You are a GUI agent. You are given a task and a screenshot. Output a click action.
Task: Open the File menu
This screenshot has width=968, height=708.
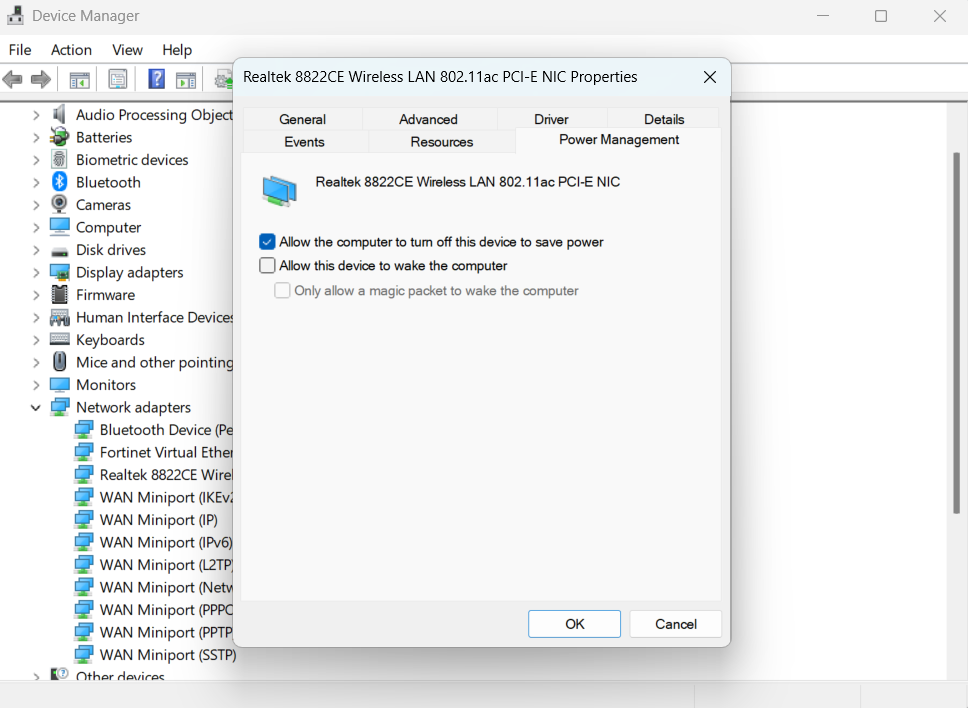(x=20, y=49)
